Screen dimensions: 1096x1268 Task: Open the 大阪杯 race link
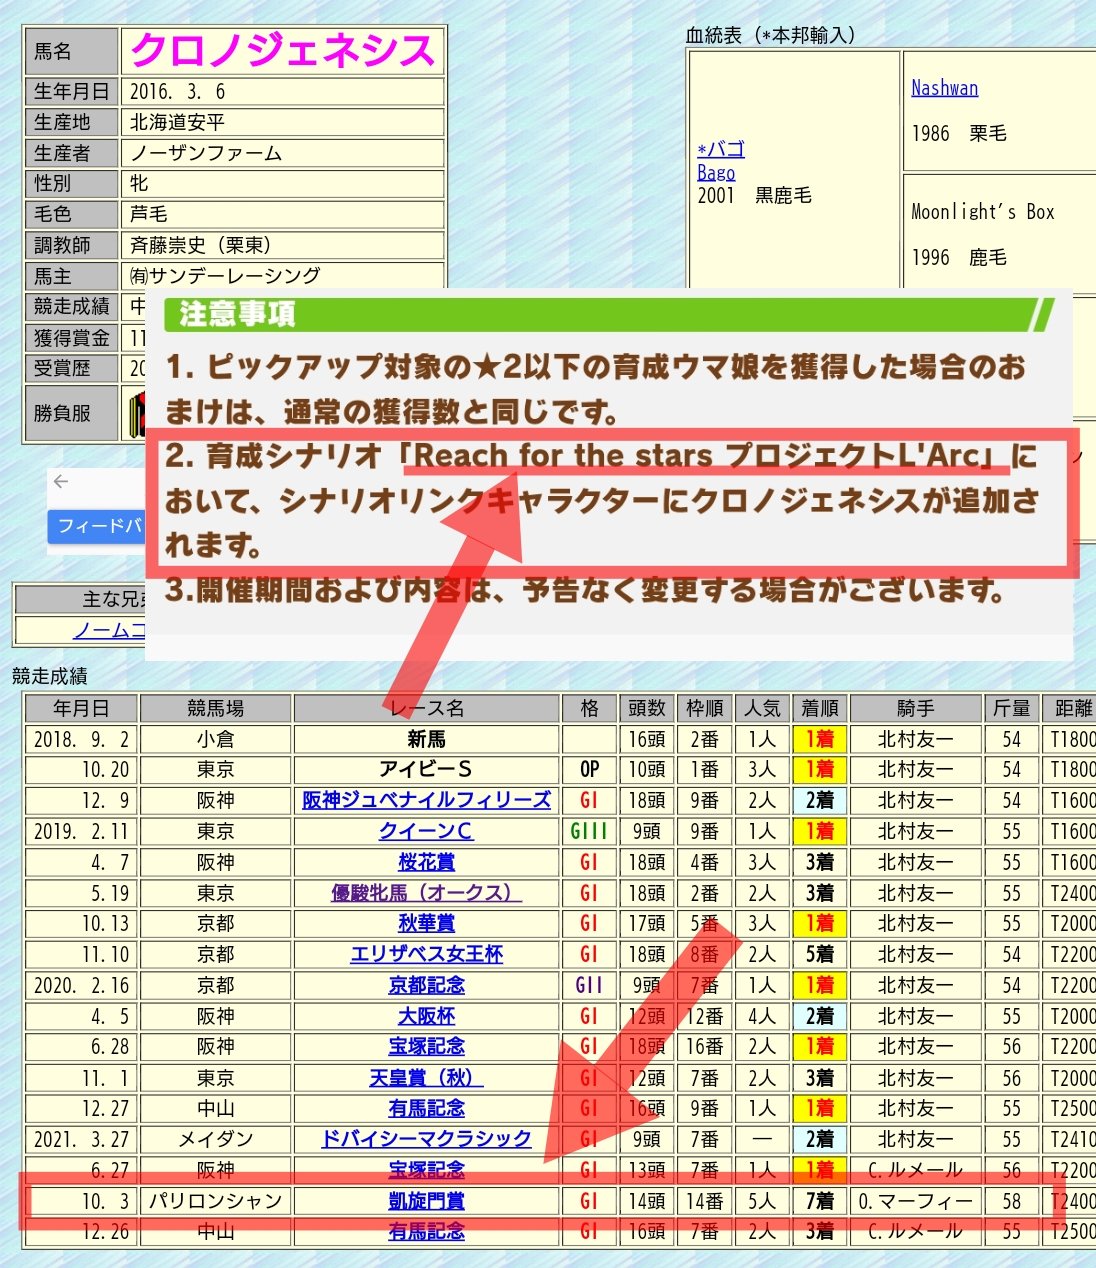pos(426,1016)
